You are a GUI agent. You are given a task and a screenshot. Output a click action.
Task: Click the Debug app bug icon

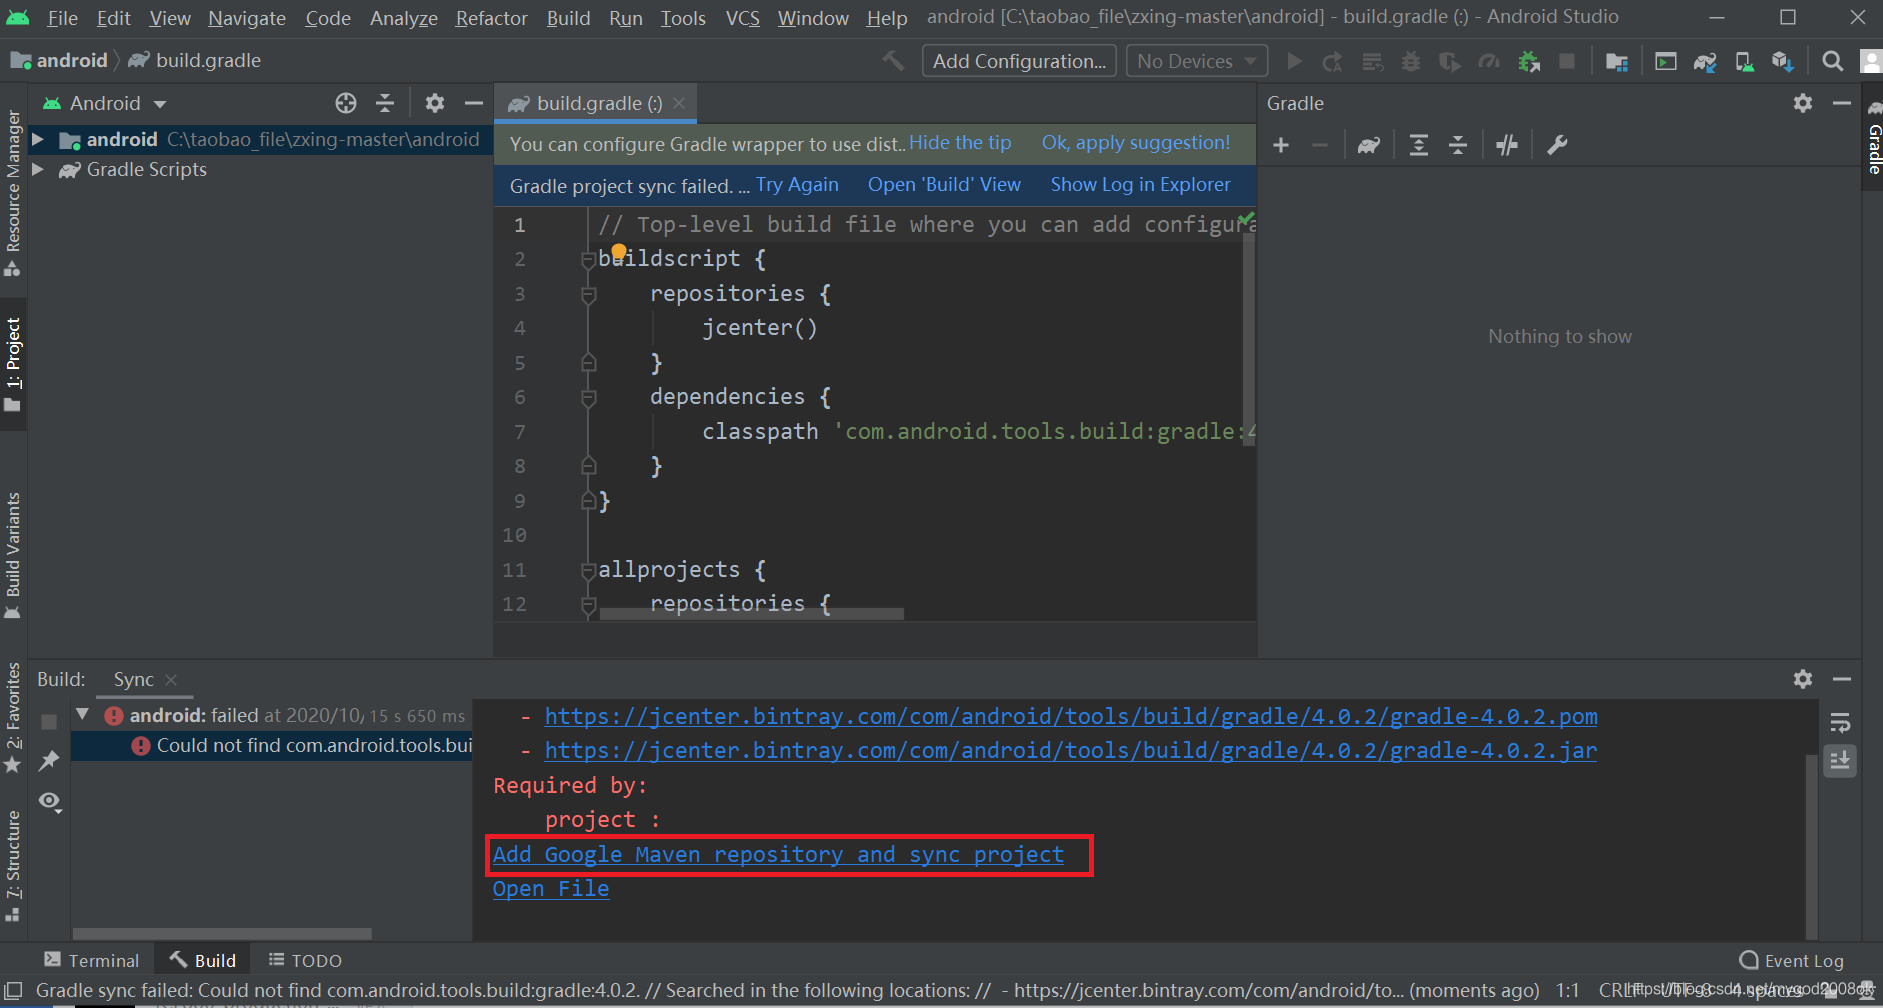point(1411,61)
